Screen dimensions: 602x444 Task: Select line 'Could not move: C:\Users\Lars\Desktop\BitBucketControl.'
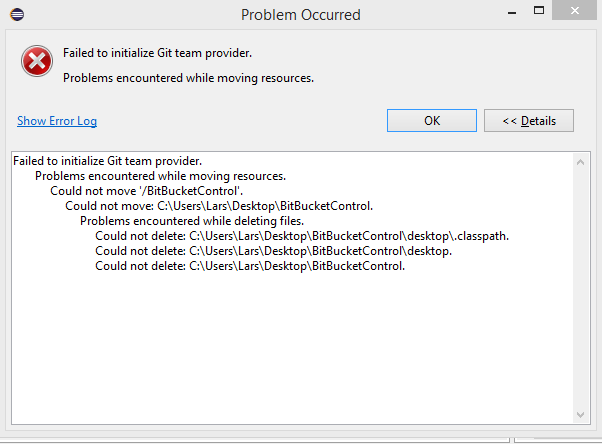pos(219,206)
